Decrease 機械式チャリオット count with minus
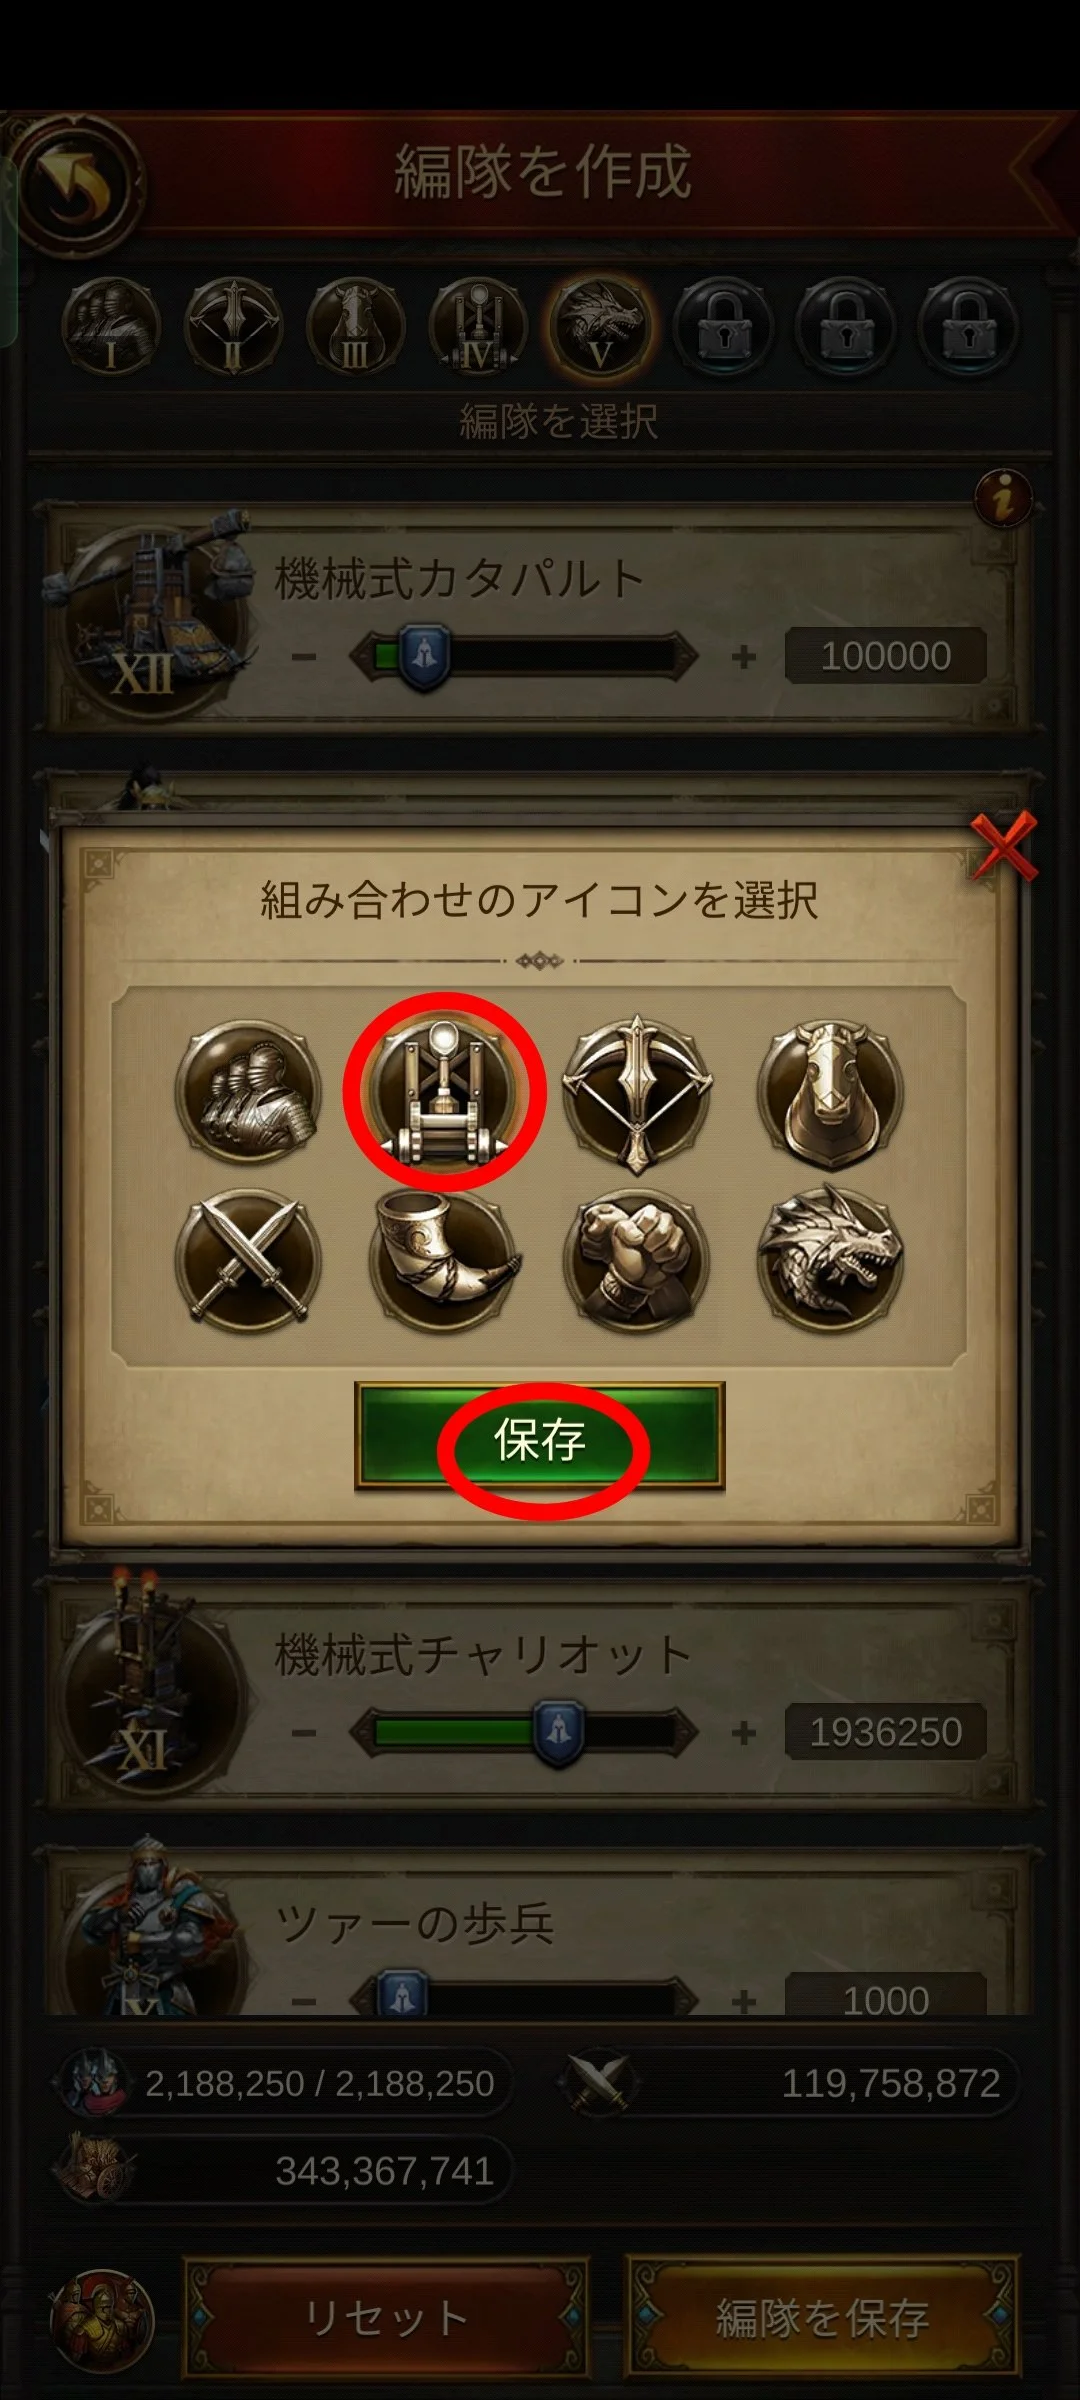This screenshot has height=2400, width=1080. [305, 1732]
